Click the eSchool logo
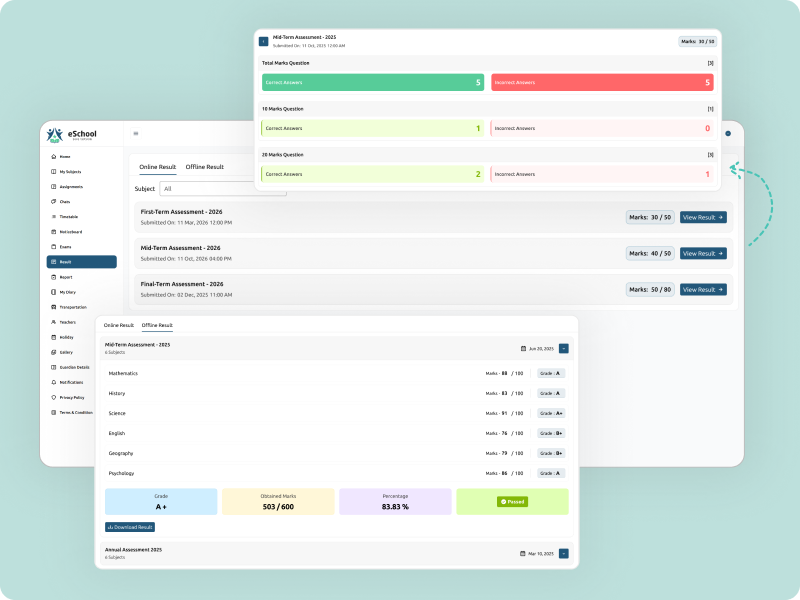This screenshot has height=600, width=800. click(70, 134)
